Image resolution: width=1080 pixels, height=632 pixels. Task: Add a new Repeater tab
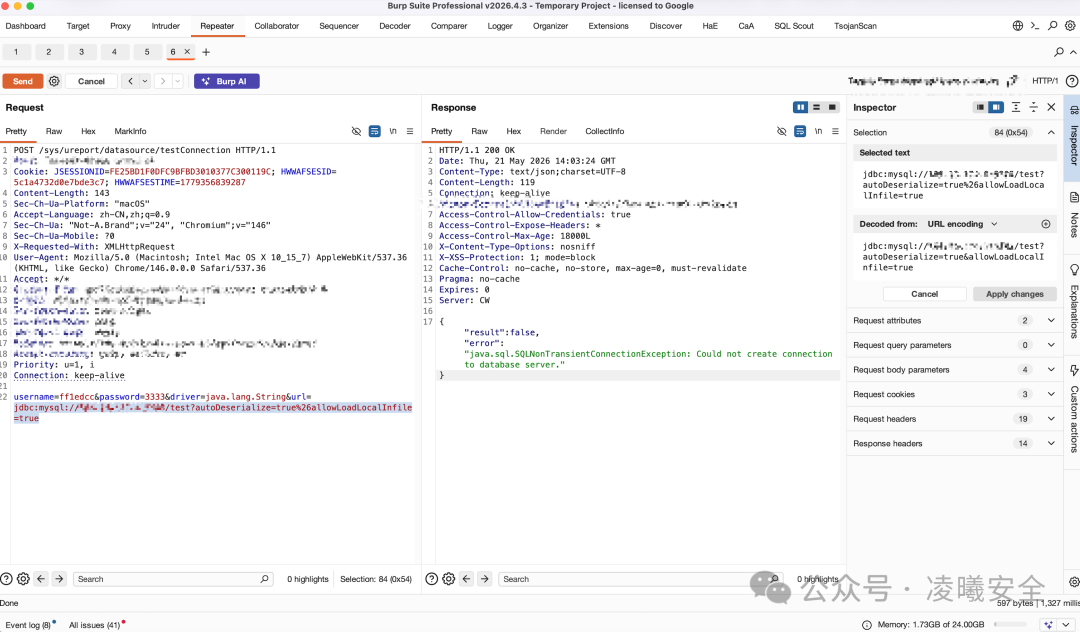(x=206, y=52)
